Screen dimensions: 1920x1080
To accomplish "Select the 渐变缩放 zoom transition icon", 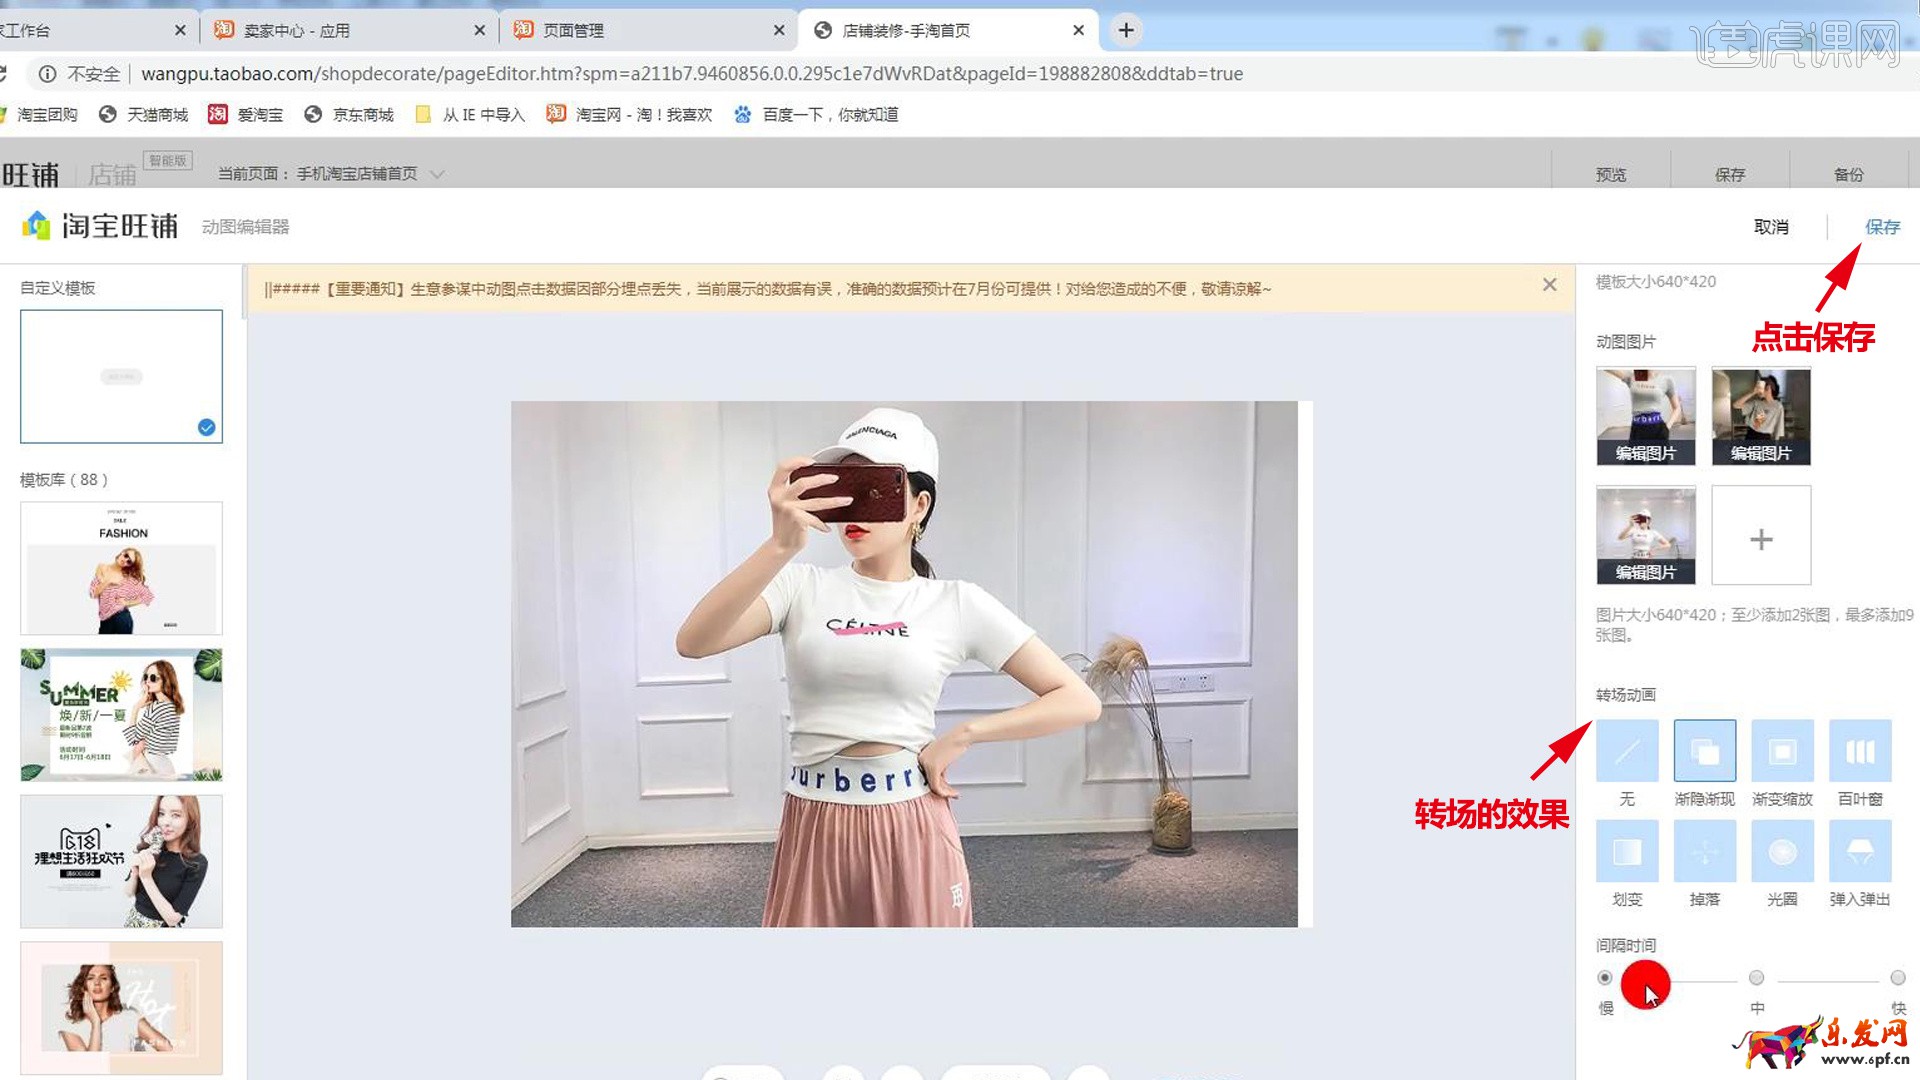I will [1782, 751].
